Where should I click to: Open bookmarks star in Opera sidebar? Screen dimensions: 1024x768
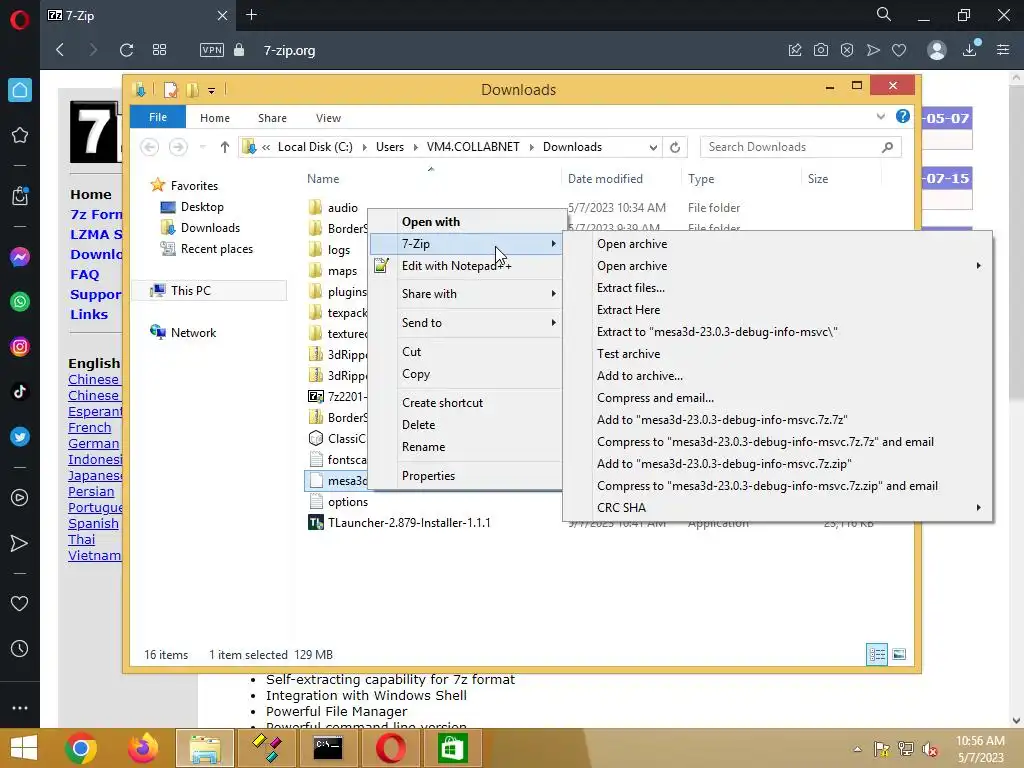click(x=20, y=135)
